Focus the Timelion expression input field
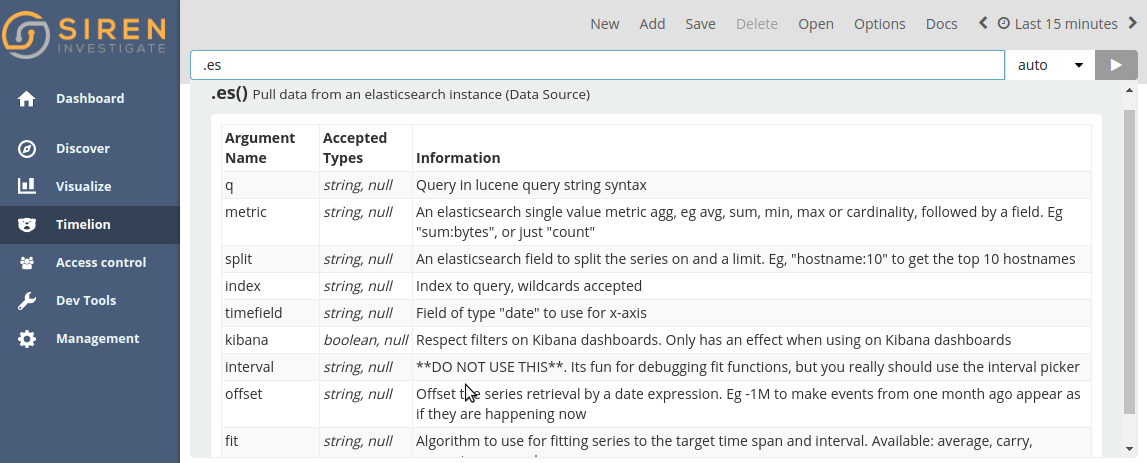 coord(597,65)
